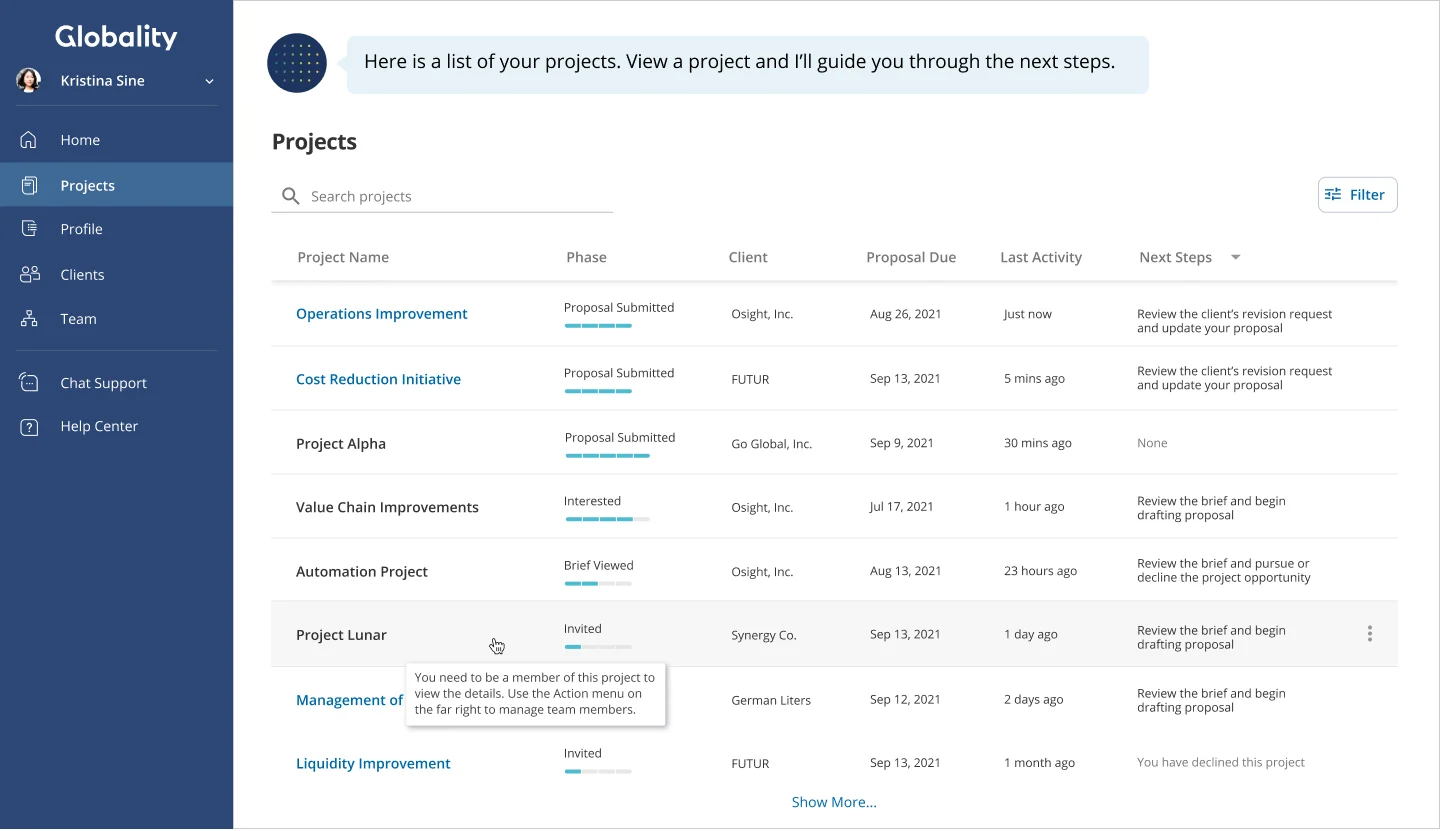Click the Help Center question mark icon
1440x831 pixels.
pos(29,427)
